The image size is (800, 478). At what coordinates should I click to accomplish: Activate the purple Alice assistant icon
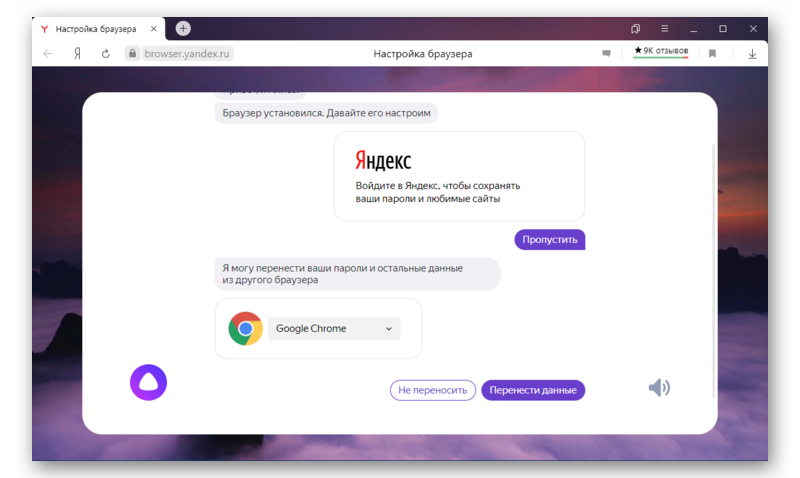click(148, 382)
